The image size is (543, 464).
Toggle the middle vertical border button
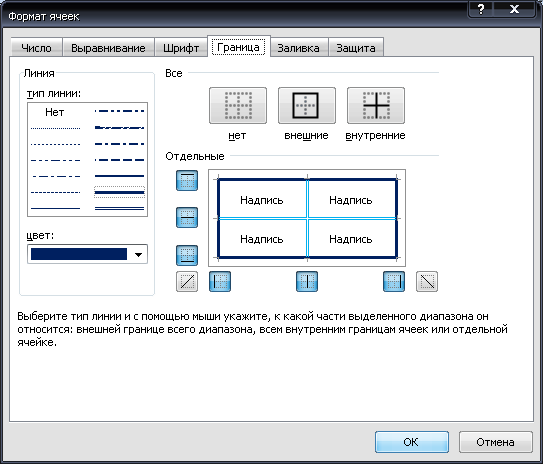tap(307, 281)
